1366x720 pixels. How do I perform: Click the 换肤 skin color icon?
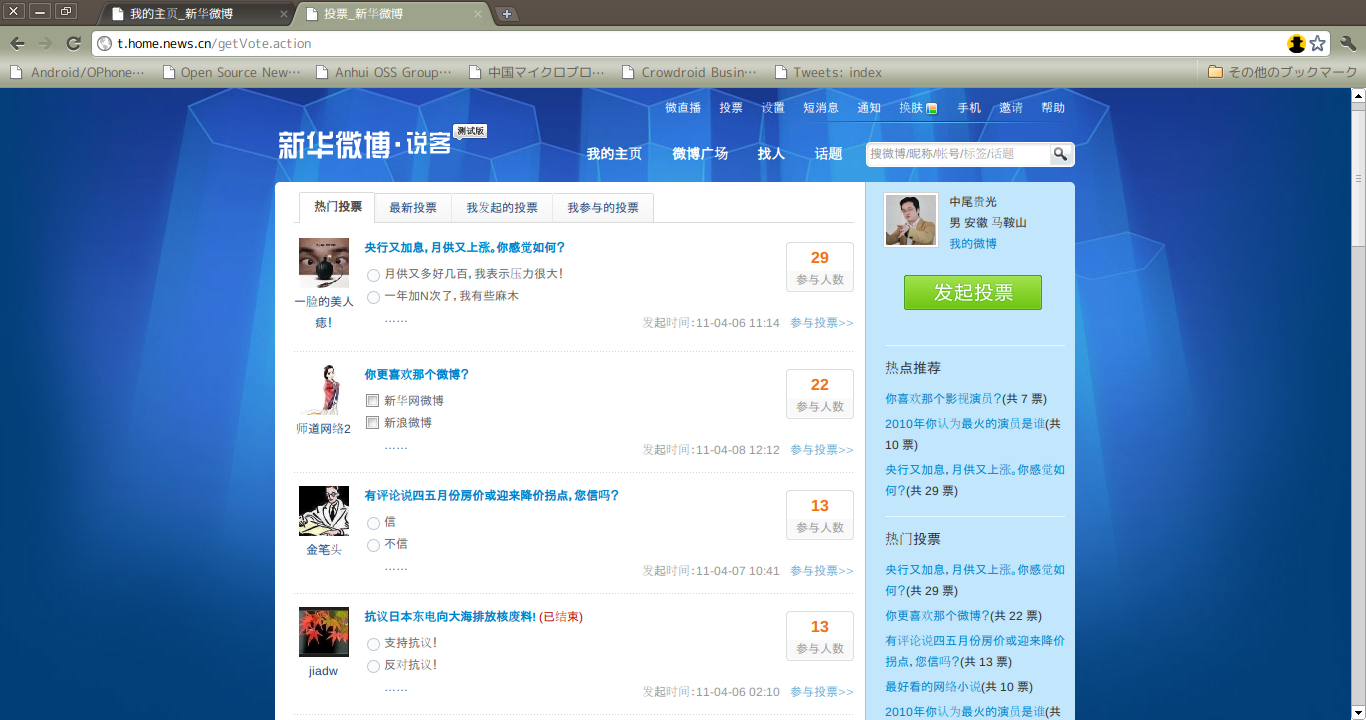point(932,108)
